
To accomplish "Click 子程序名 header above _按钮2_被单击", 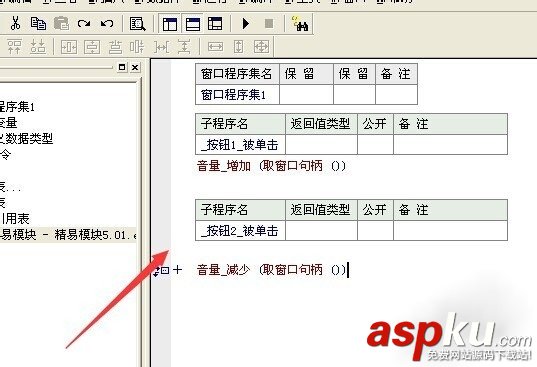I will click(x=240, y=210).
